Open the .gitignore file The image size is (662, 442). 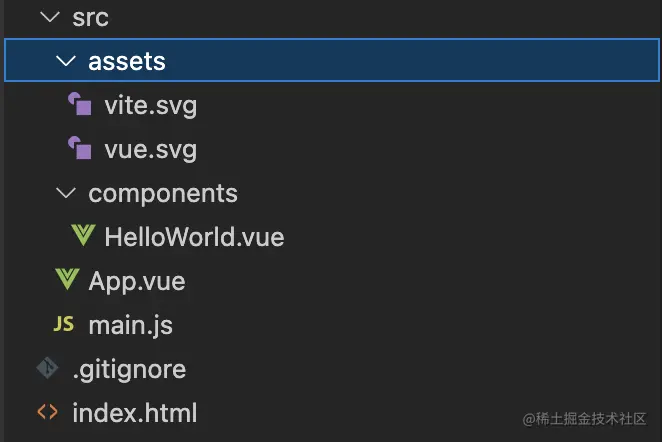point(129,369)
